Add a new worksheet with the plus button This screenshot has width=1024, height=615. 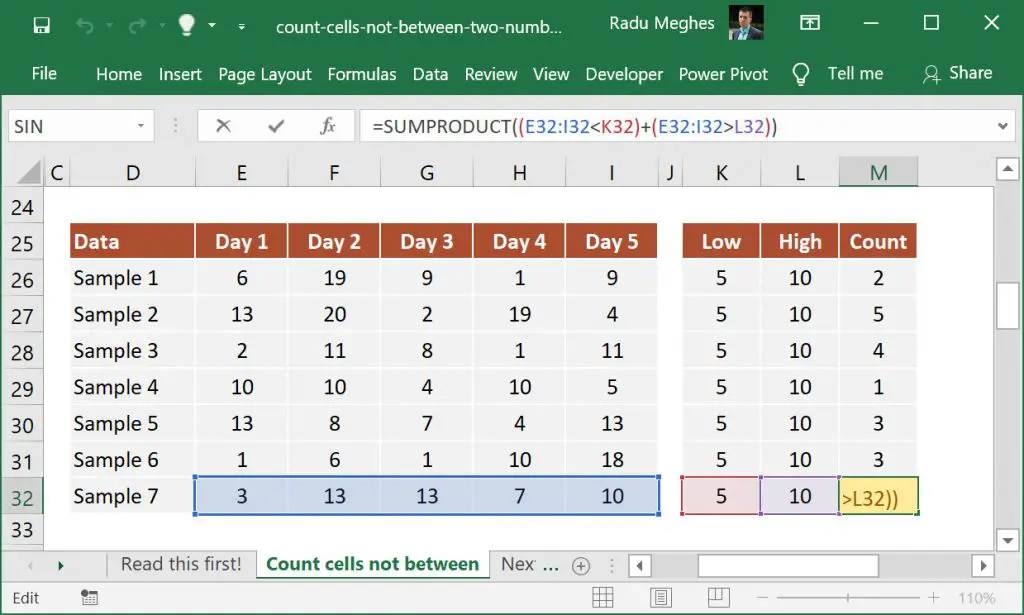point(580,565)
